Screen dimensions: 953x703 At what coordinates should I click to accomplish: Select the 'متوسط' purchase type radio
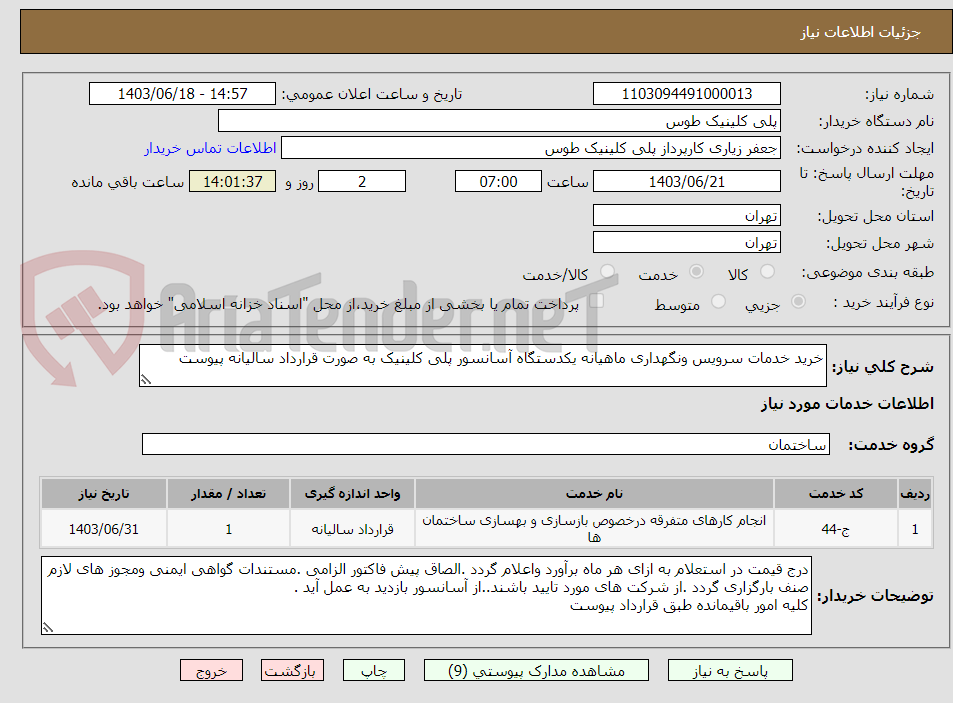pyautogui.click(x=718, y=301)
